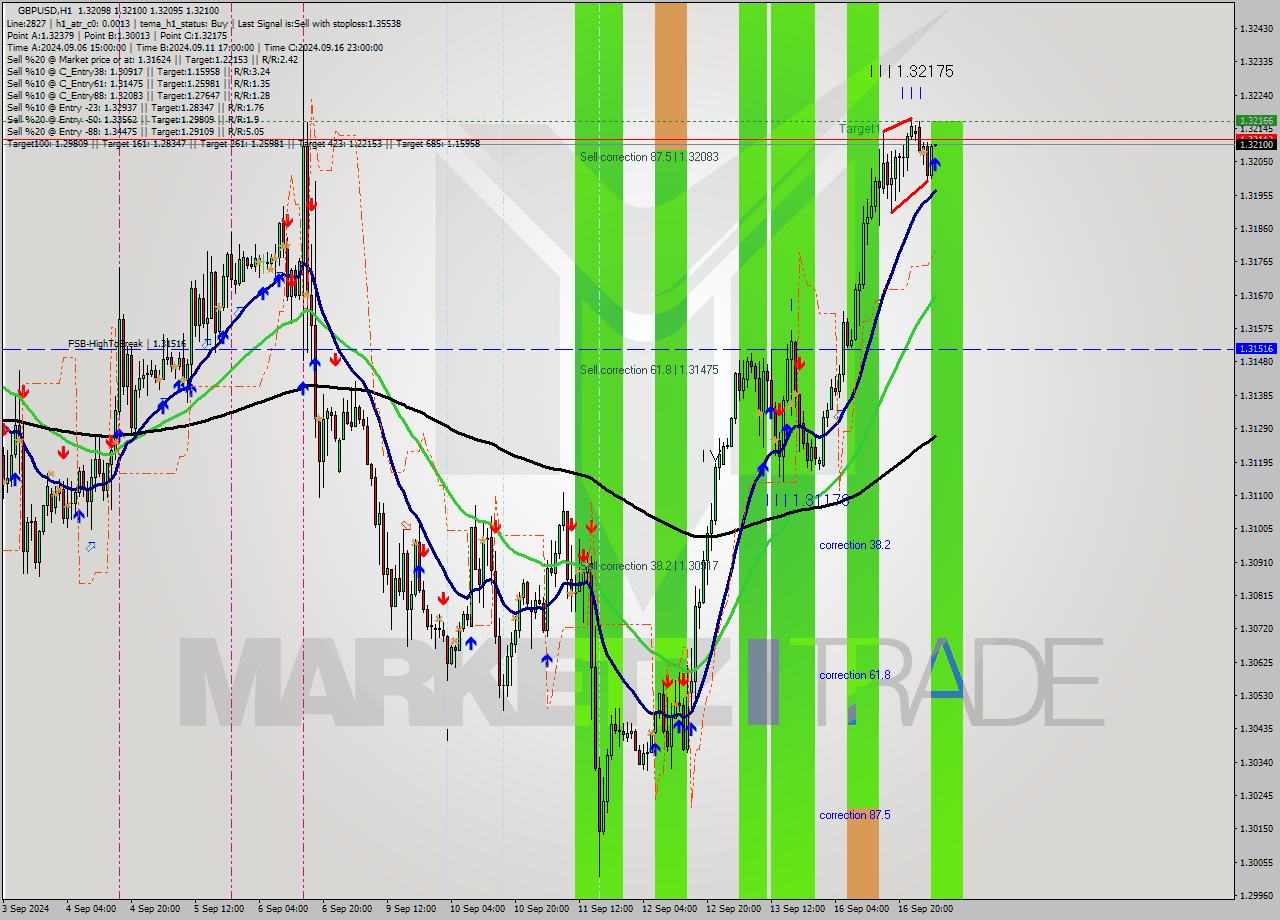Click the 1.31290 price axis value

click(x=1256, y=428)
